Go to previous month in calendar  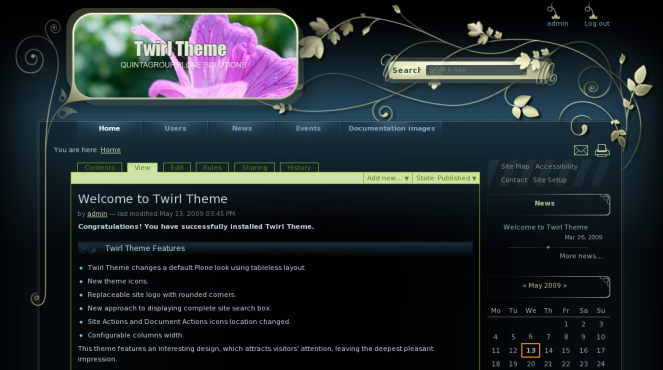coord(525,286)
